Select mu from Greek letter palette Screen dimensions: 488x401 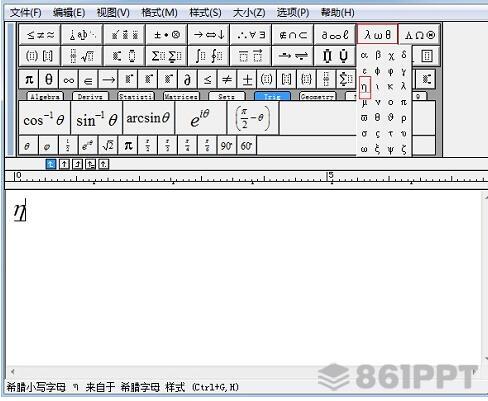click(x=364, y=102)
